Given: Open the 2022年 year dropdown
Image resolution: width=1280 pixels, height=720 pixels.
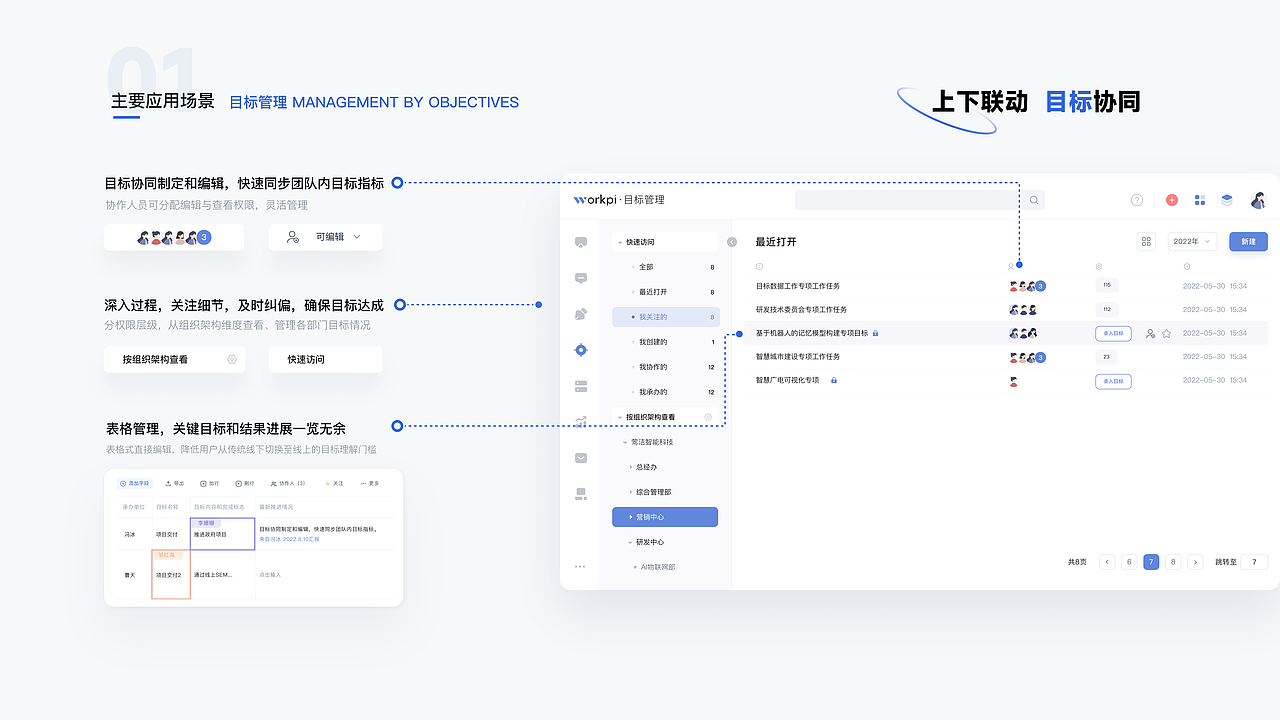Looking at the screenshot, I should 1191,241.
